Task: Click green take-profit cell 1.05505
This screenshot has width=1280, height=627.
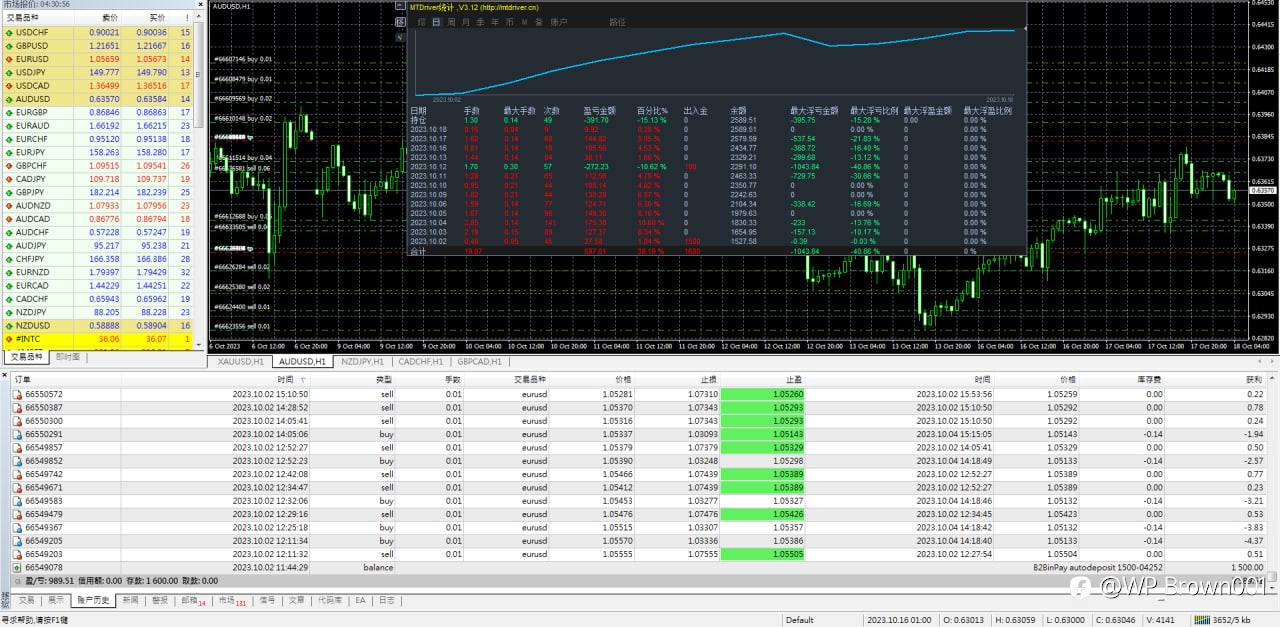Action: 763,554
